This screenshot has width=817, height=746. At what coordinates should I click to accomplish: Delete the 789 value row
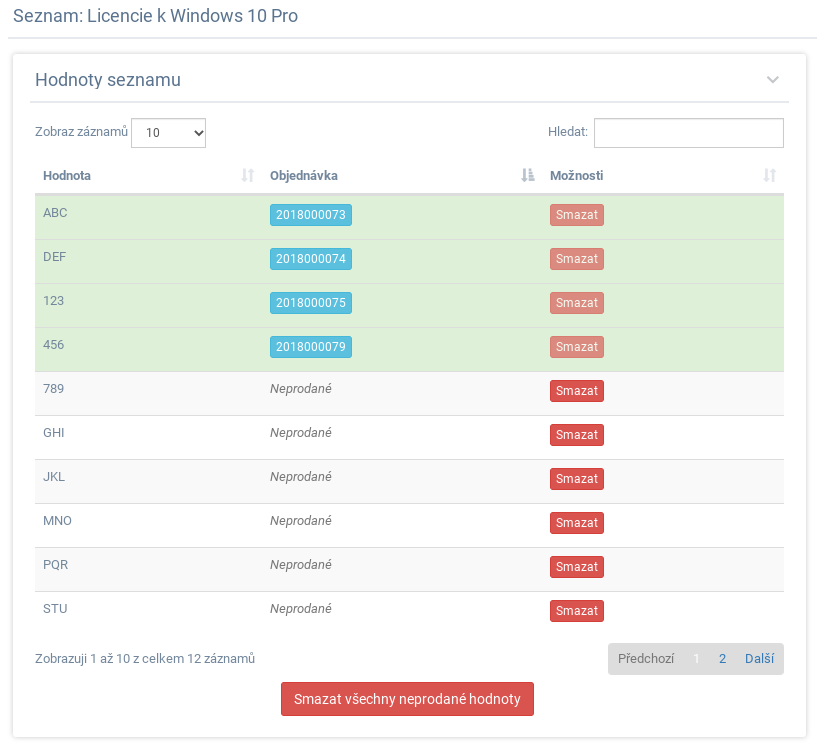click(x=577, y=391)
